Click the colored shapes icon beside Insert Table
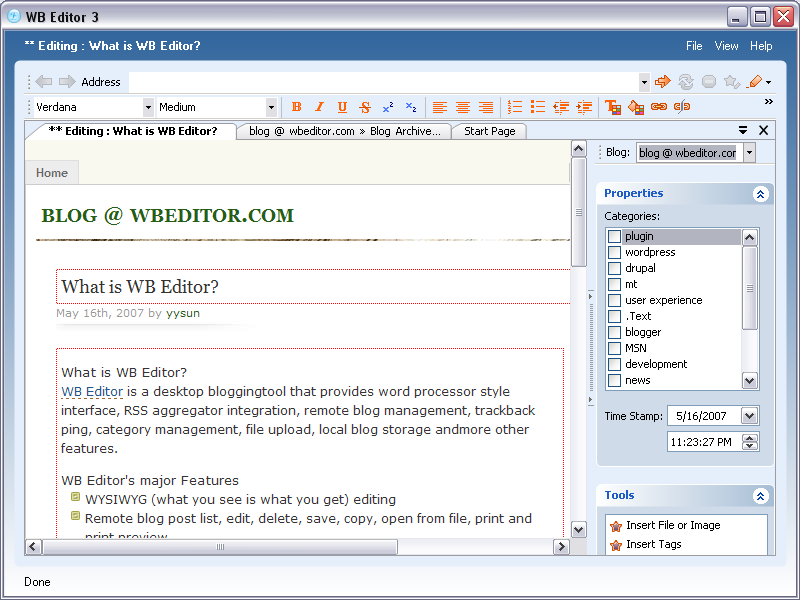The image size is (800, 600). tap(636, 107)
